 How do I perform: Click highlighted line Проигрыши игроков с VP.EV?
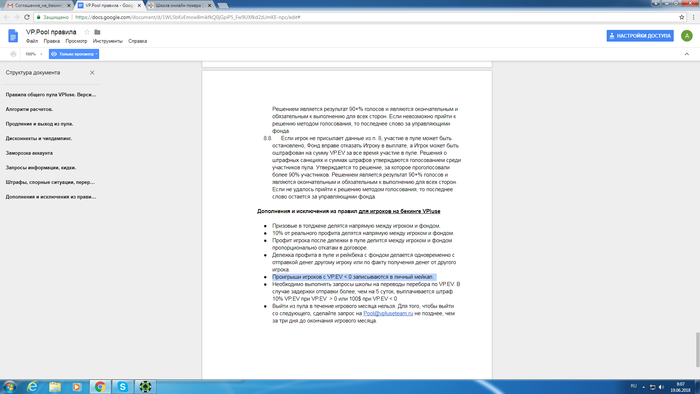click(353, 277)
